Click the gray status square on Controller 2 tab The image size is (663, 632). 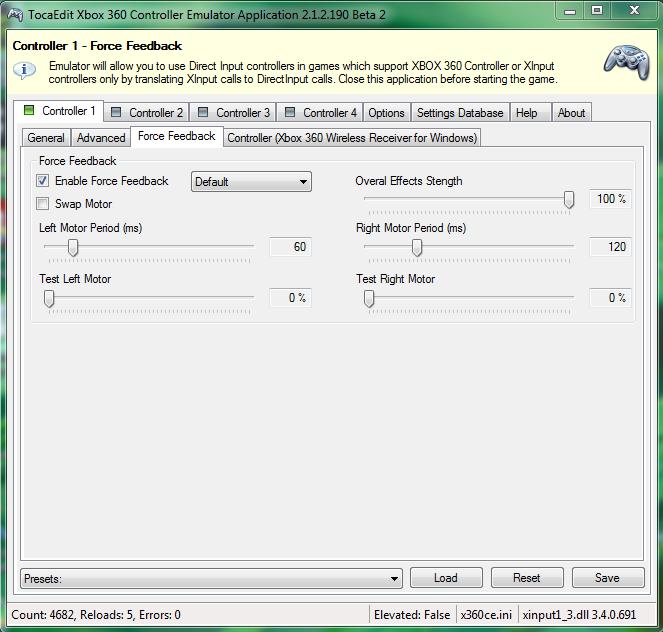116,112
